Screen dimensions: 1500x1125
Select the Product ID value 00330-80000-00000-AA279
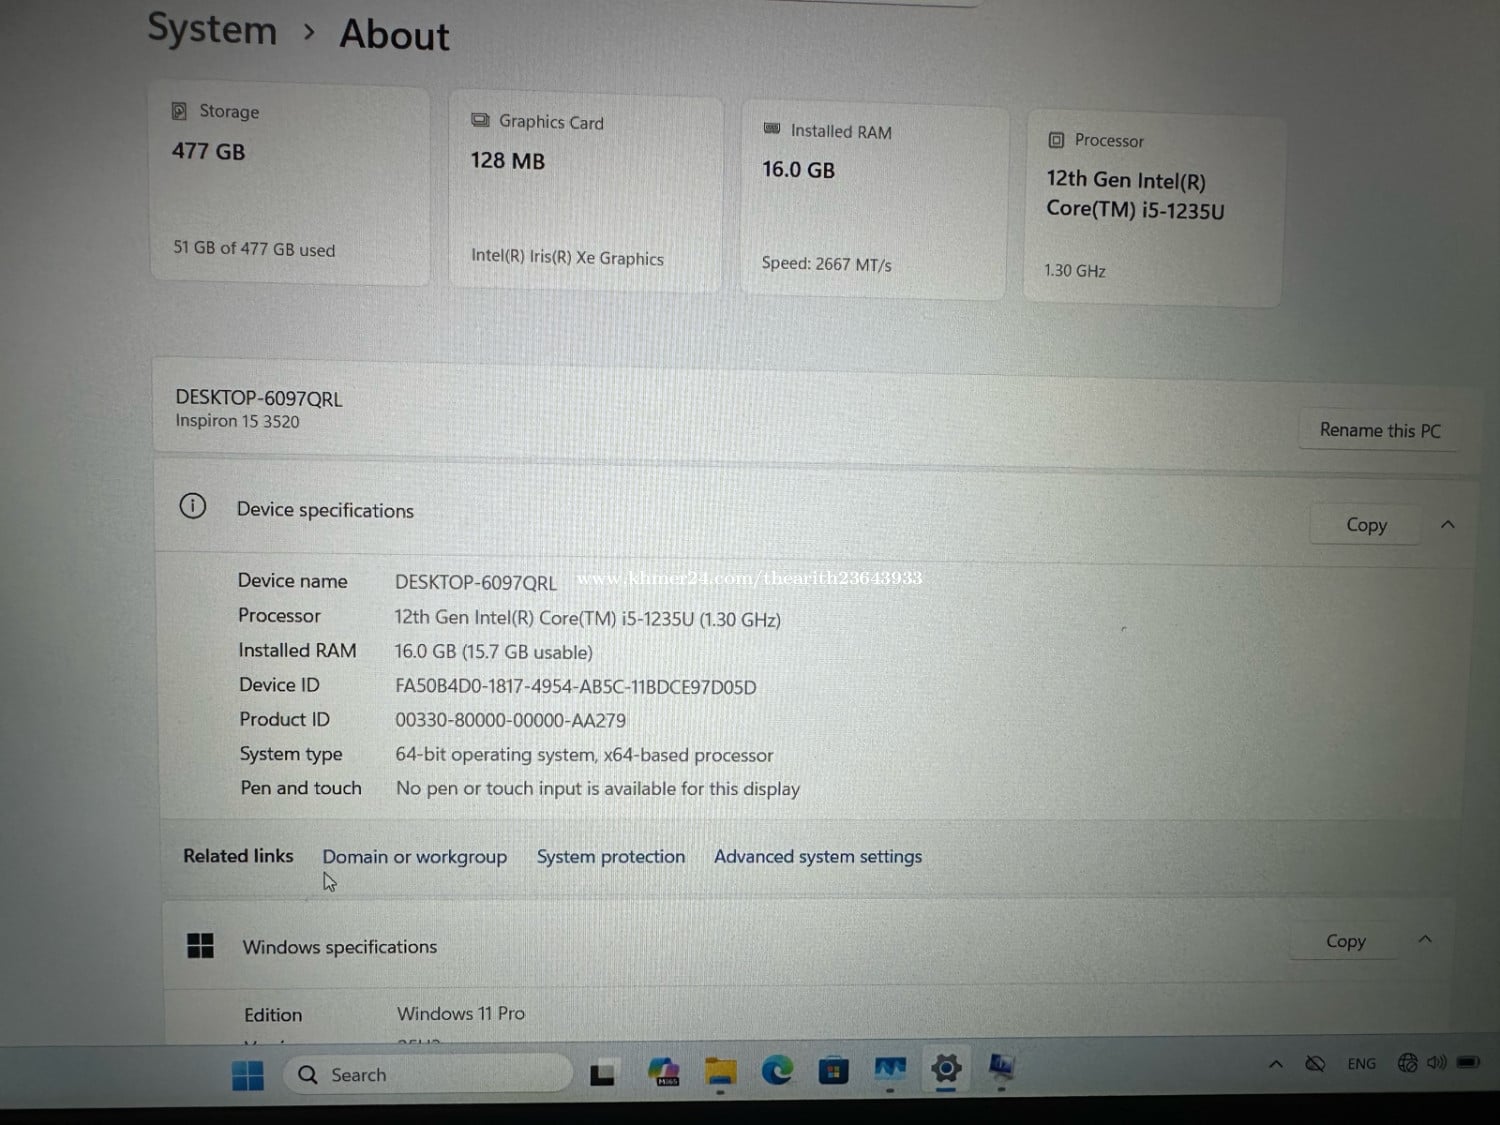click(510, 720)
